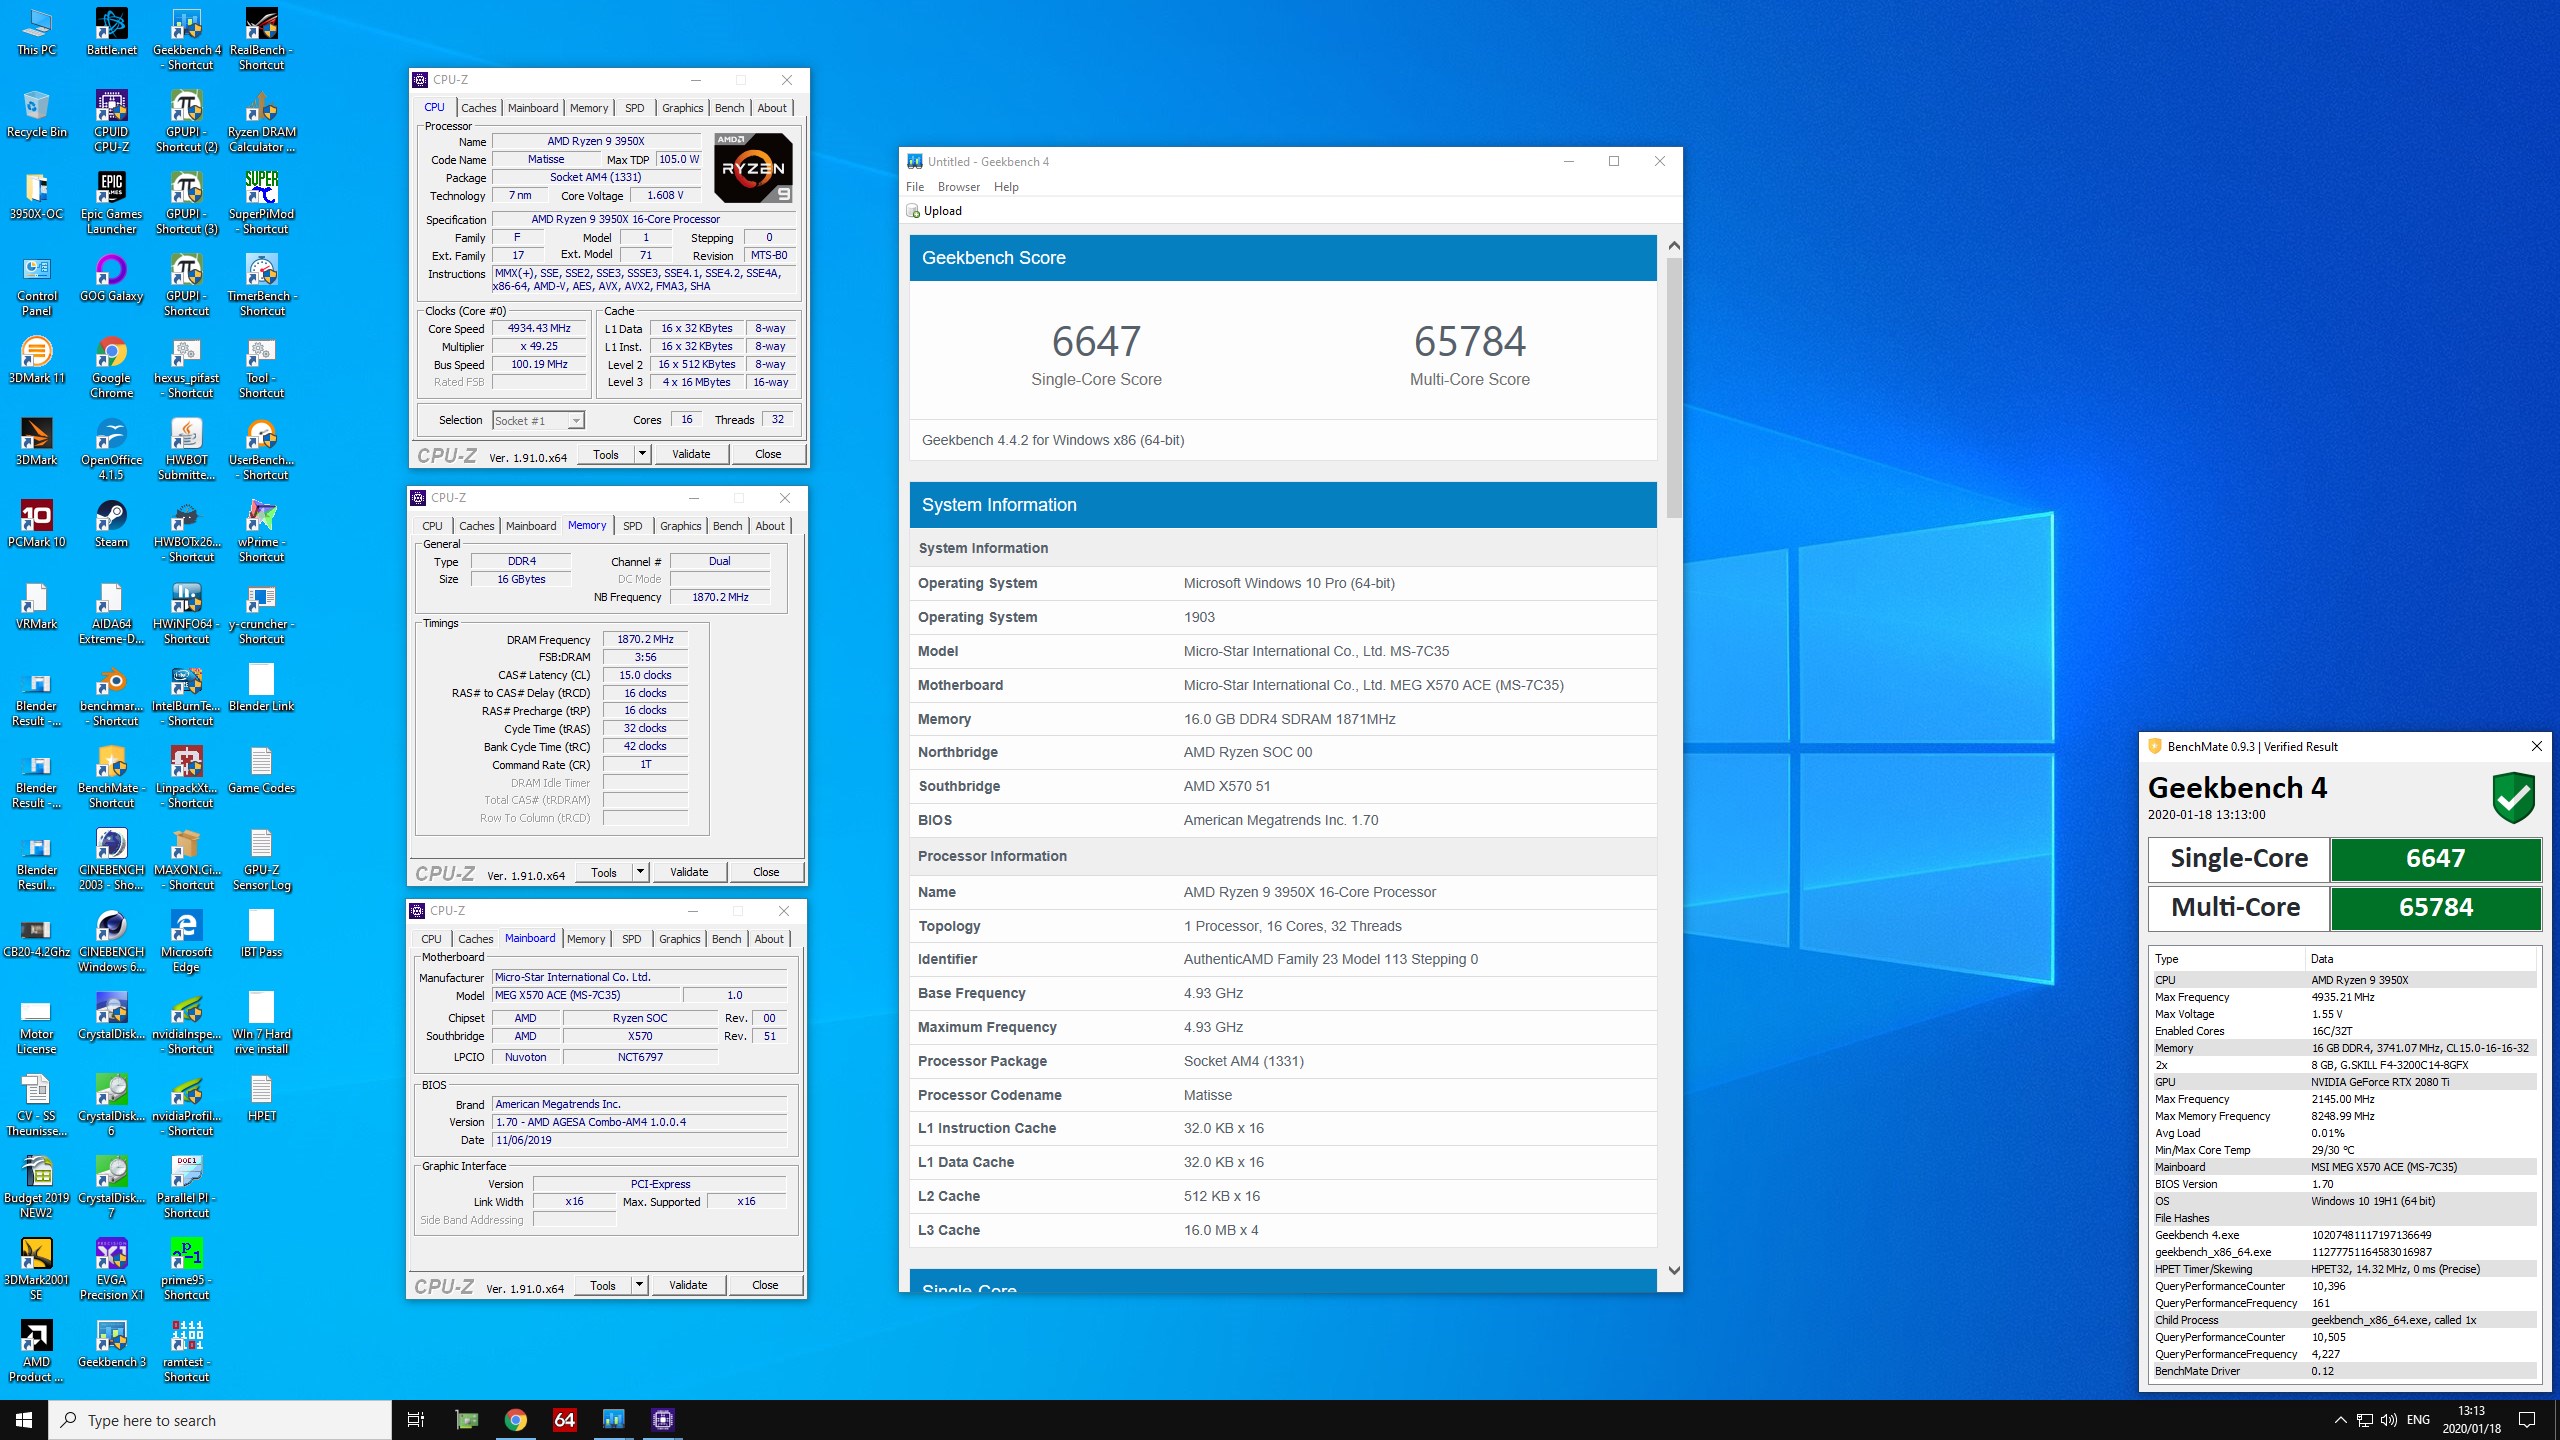Open Chrome from the taskbar

tap(516, 1420)
